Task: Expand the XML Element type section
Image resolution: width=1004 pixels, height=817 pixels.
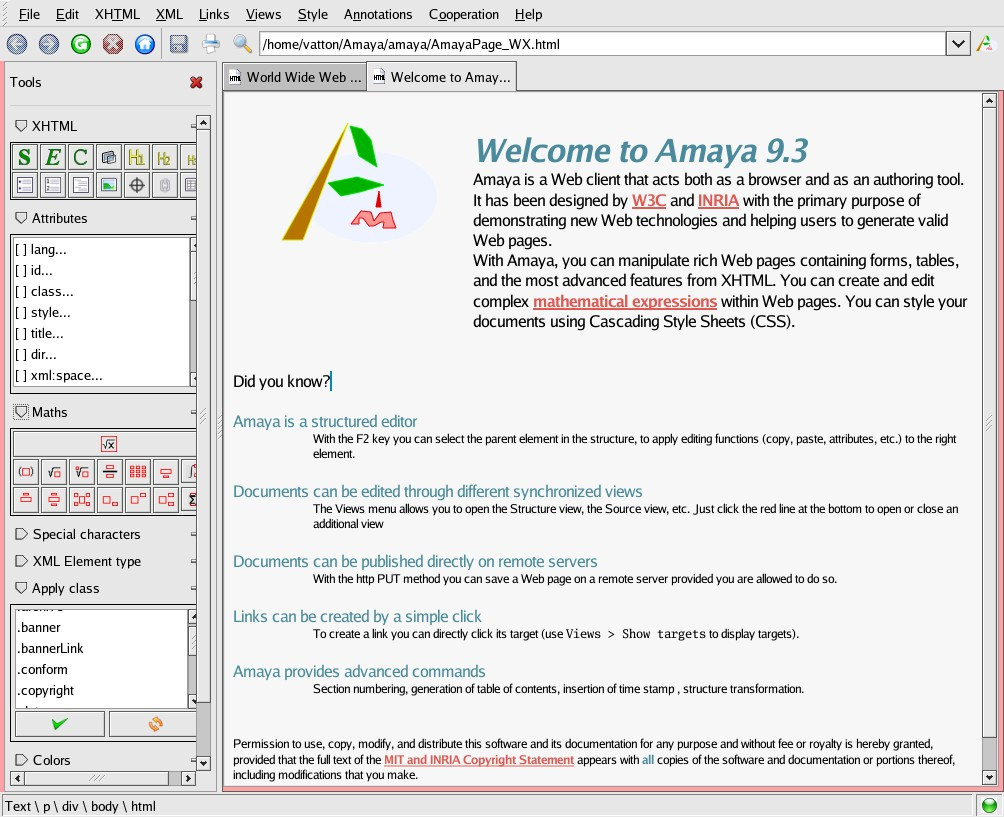Action: click(21, 561)
